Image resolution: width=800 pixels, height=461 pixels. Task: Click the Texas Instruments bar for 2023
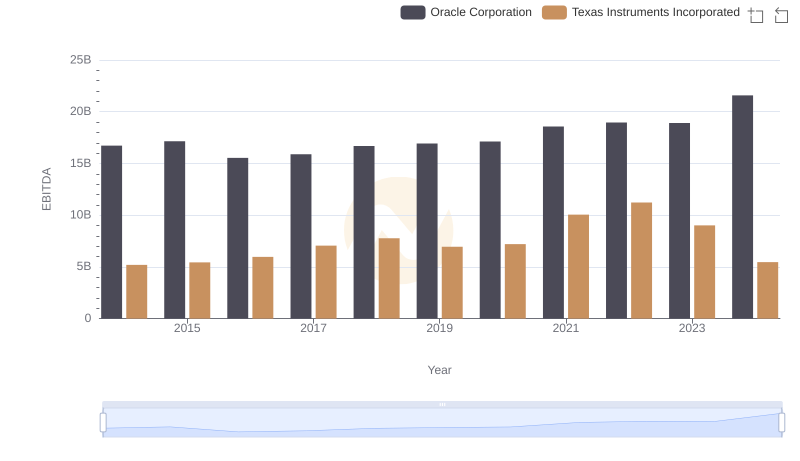click(705, 272)
